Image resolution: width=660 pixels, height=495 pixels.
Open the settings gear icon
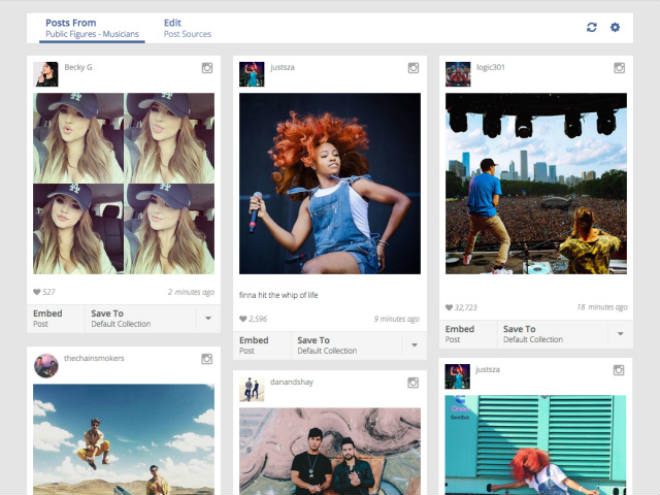615,27
